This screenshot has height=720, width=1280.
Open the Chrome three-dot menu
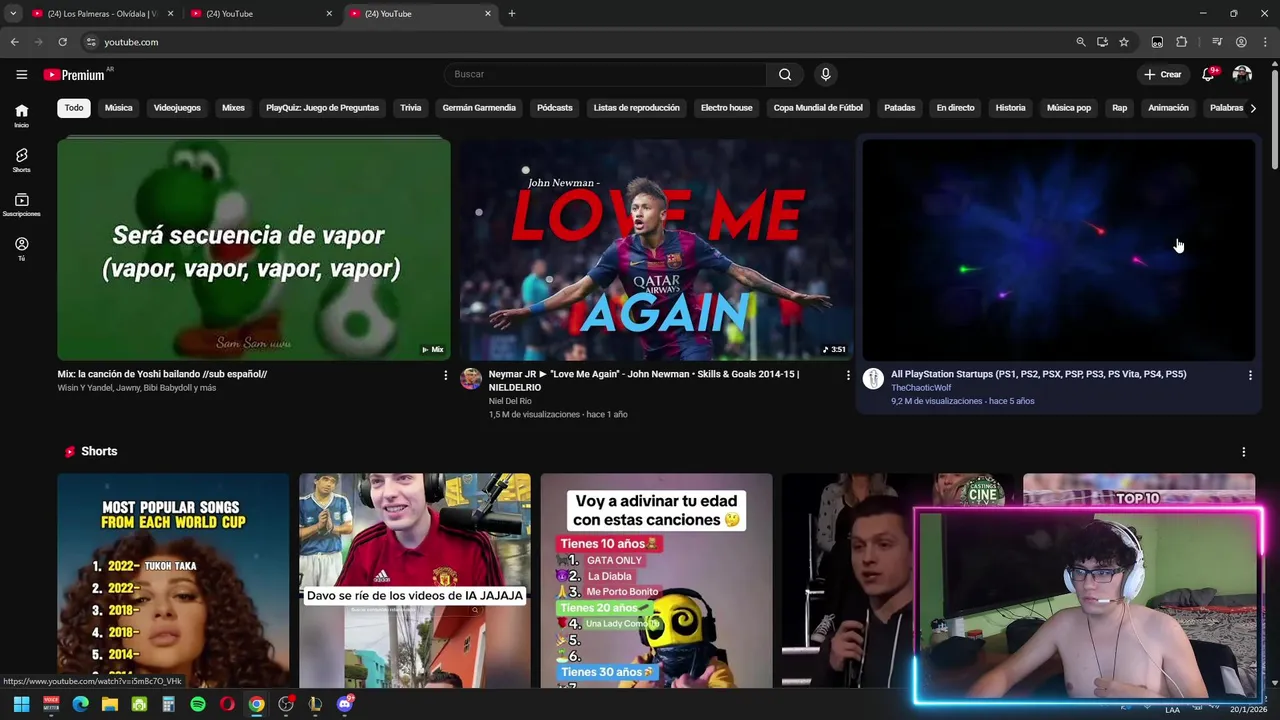pos(1266,42)
